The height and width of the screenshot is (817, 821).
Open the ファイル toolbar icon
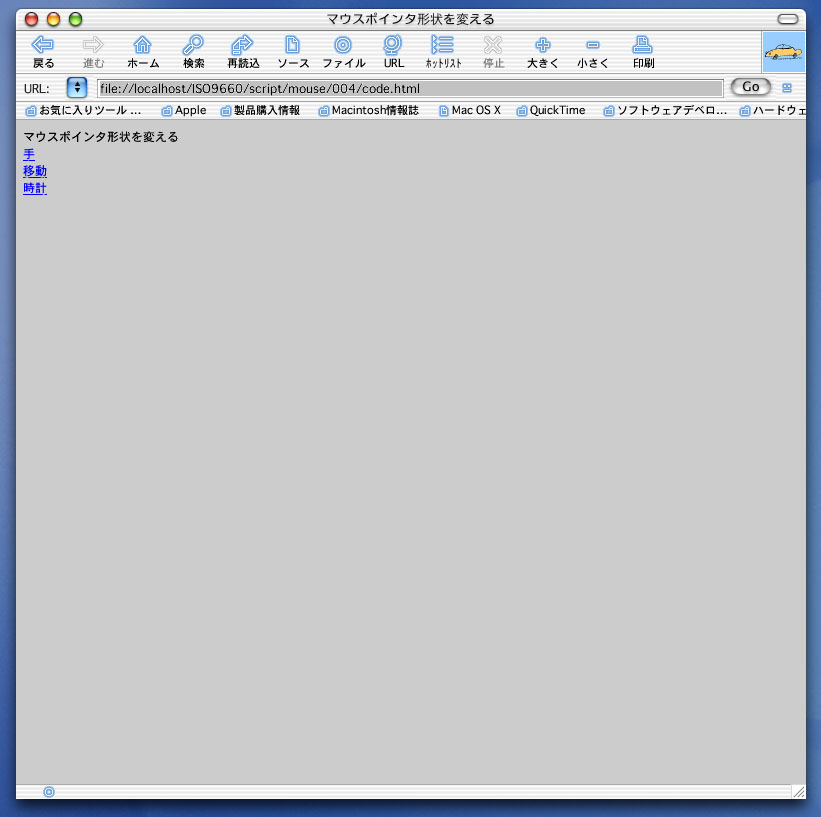point(343,45)
